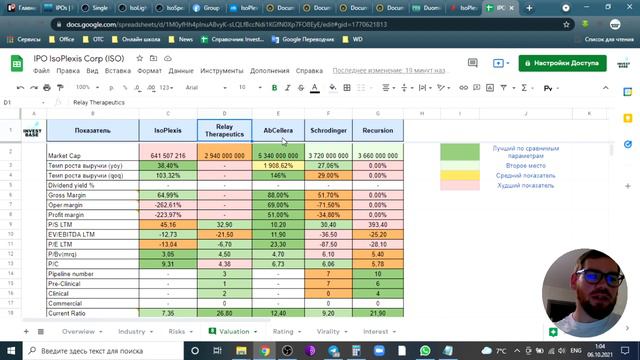This screenshot has height=360, width=640.
Task: Open the present to meeting button
Action: (501, 63)
